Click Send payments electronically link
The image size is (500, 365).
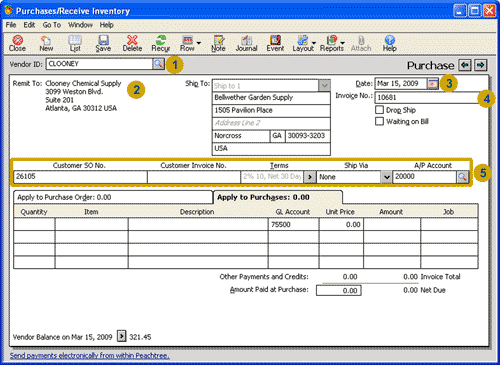[x=90, y=355]
